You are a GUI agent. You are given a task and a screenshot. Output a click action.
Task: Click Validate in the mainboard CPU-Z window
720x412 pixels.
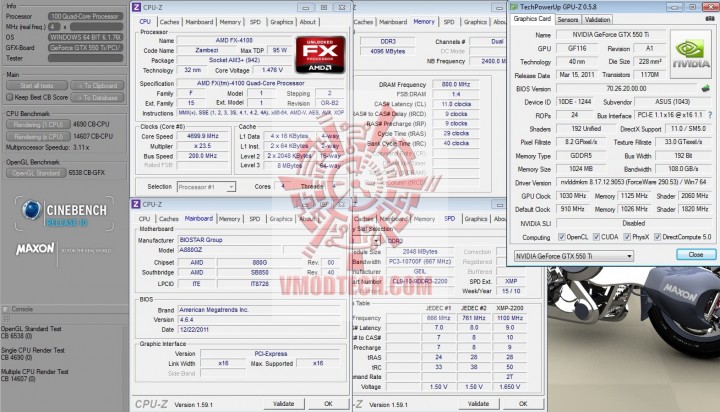[284, 404]
